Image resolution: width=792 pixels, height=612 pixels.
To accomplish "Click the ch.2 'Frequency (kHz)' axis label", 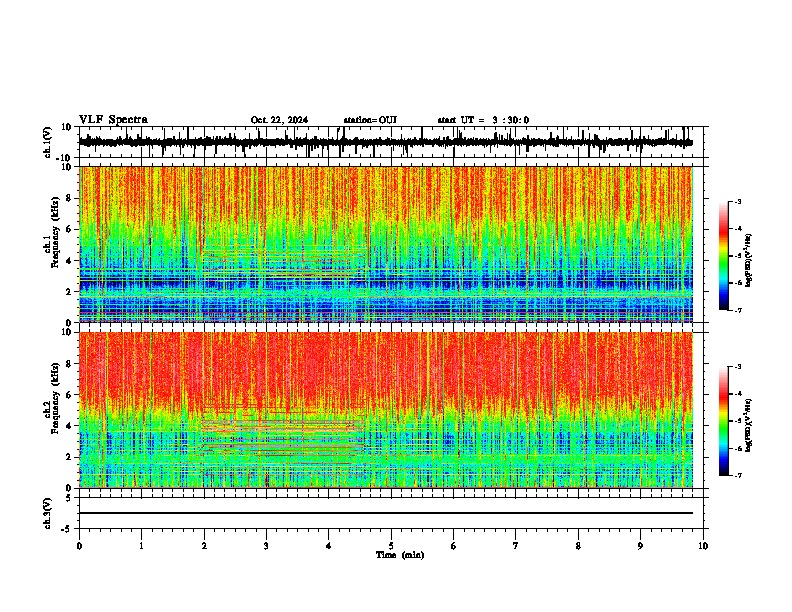I will coord(56,398).
